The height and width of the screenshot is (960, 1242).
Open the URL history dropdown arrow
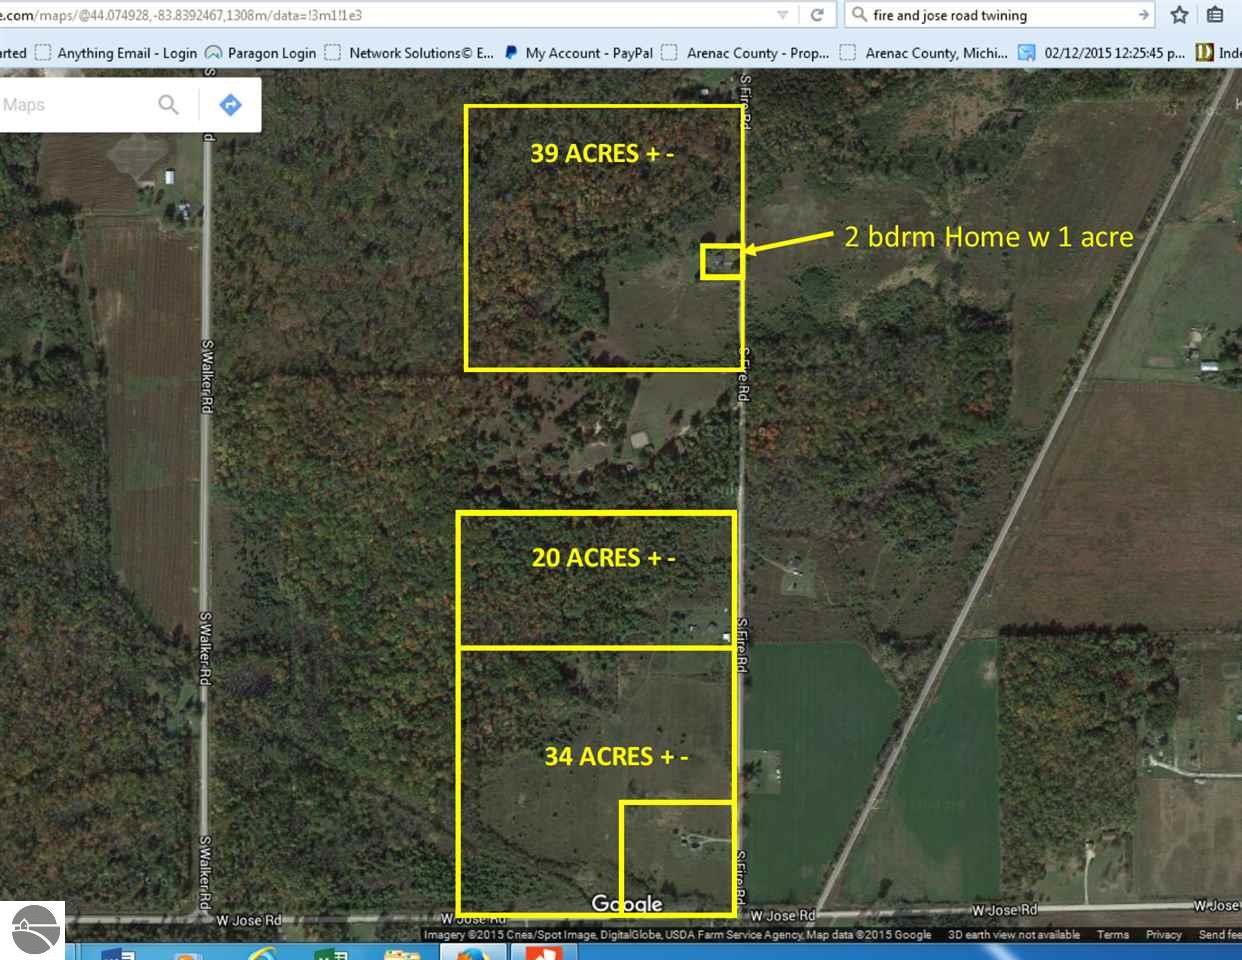pos(783,15)
